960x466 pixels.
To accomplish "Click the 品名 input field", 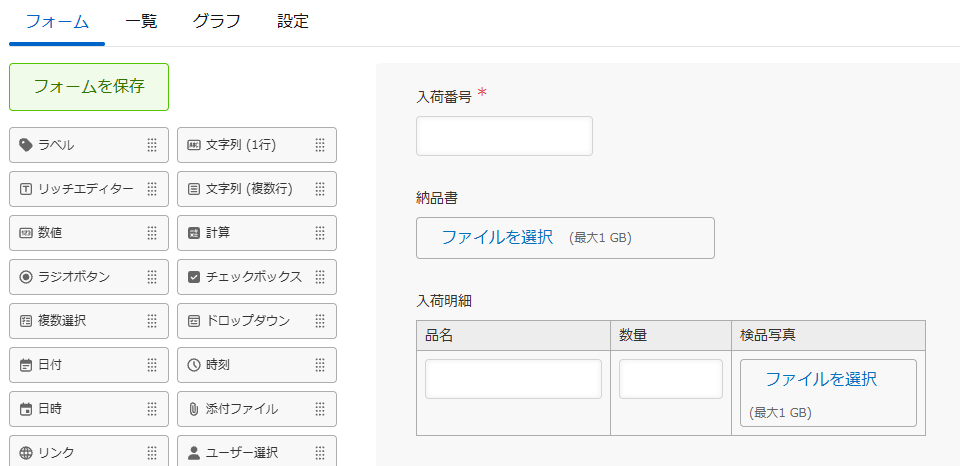I will pyautogui.click(x=513, y=379).
